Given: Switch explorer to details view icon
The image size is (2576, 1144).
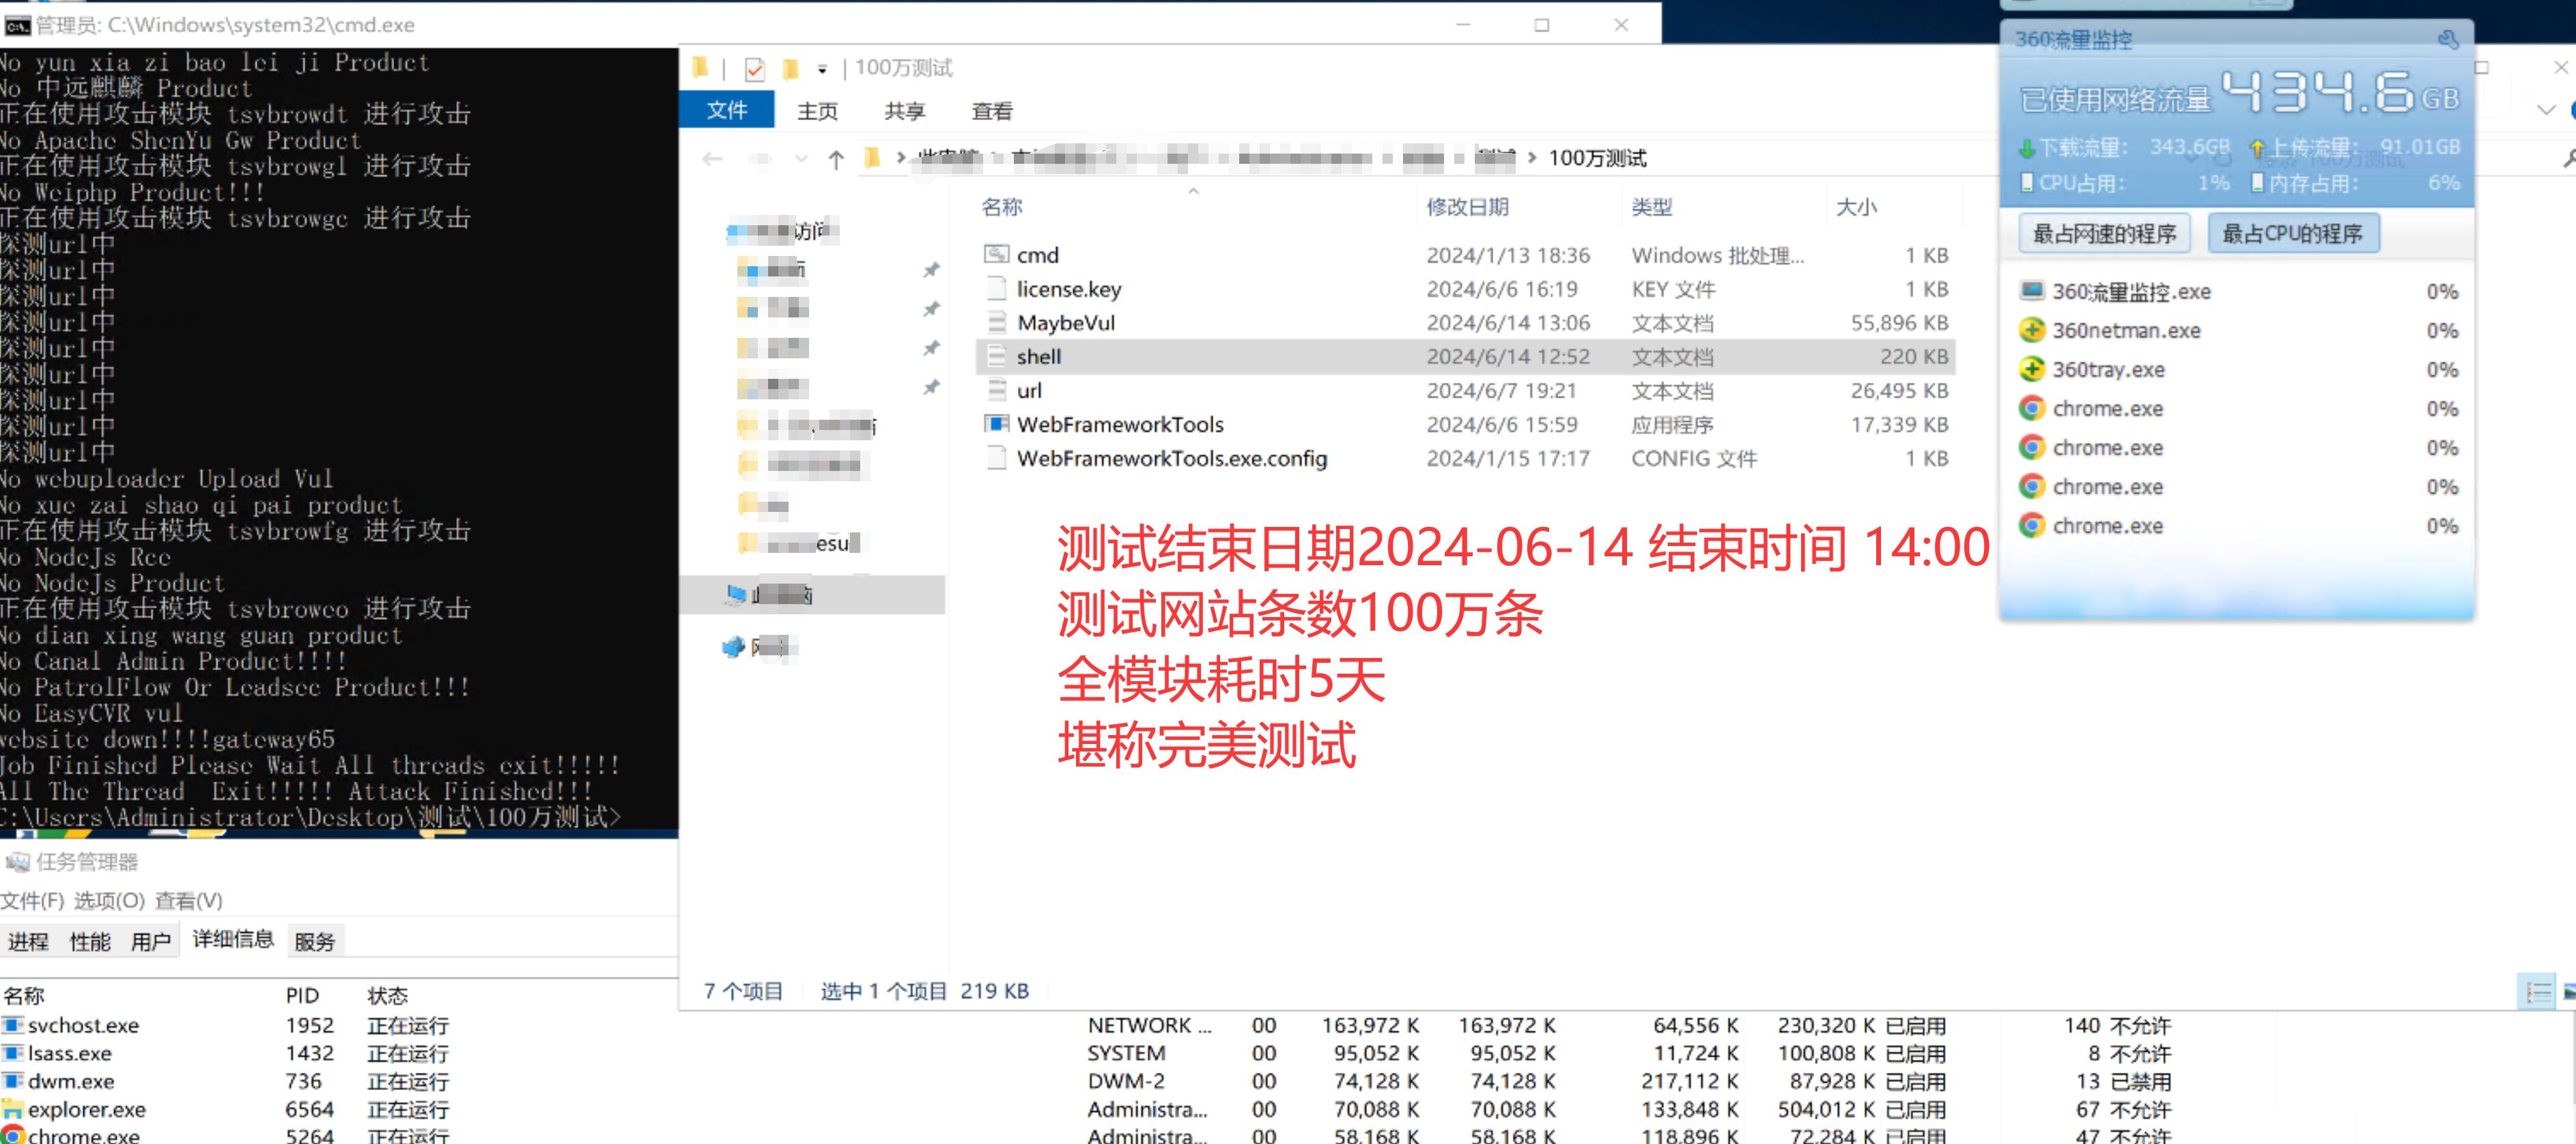Looking at the screenshot, I should click(2537, 992).
